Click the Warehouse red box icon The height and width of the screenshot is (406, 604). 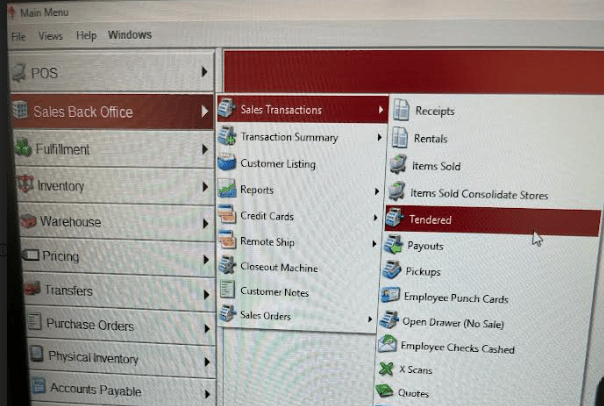pos(29,221)
